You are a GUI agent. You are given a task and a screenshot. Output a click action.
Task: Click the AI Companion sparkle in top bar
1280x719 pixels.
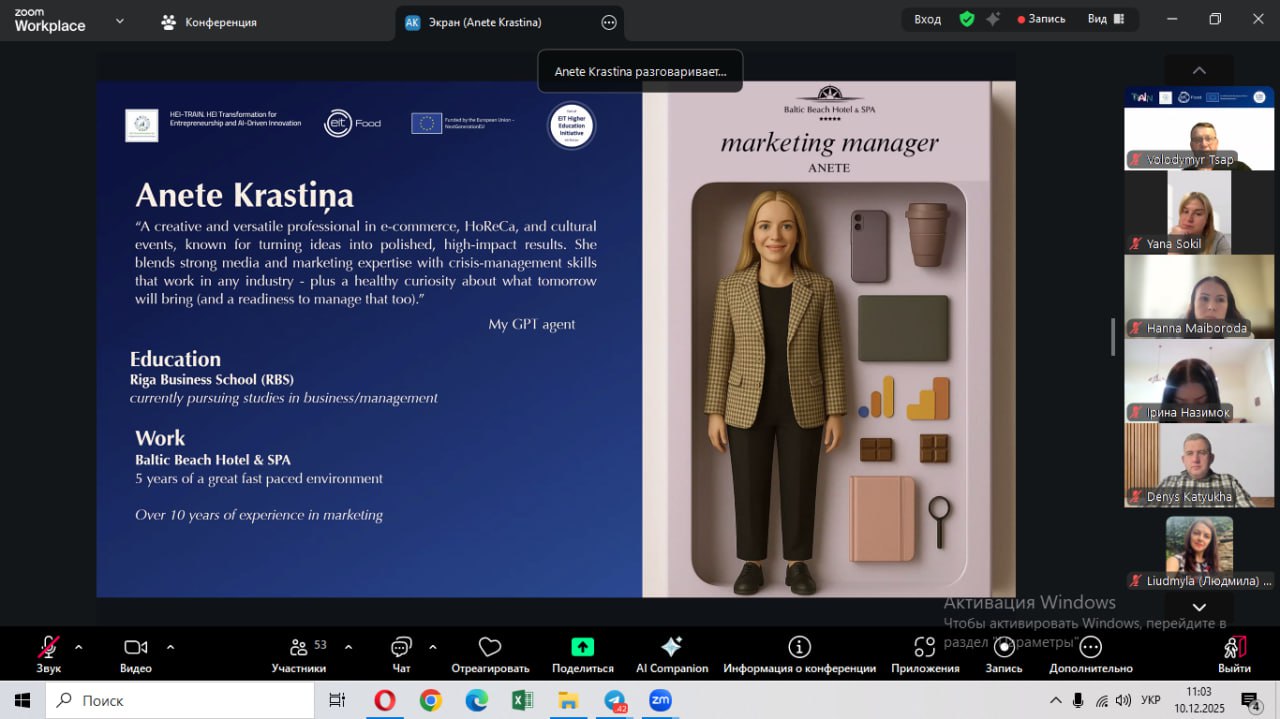pos(993,19)
